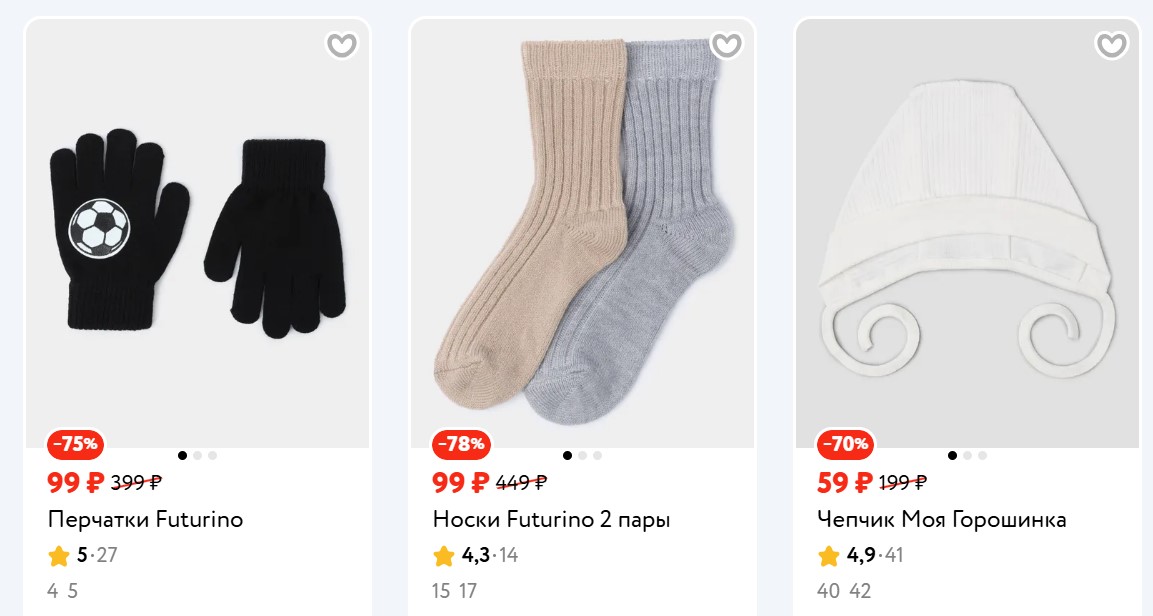Image resolution: width=1153 pixels, height=616 pixels.
Task: Choose size 42 for Чепчик Моя Горошинка
Action: click(x=860, y=591)
